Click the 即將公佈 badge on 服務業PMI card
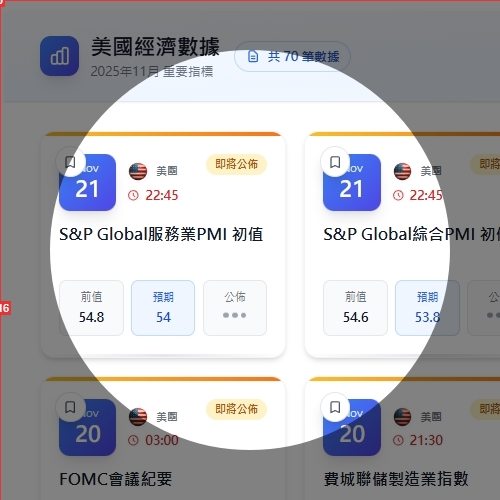The height and width of the screenshot is (500, 500). [236, 164]
